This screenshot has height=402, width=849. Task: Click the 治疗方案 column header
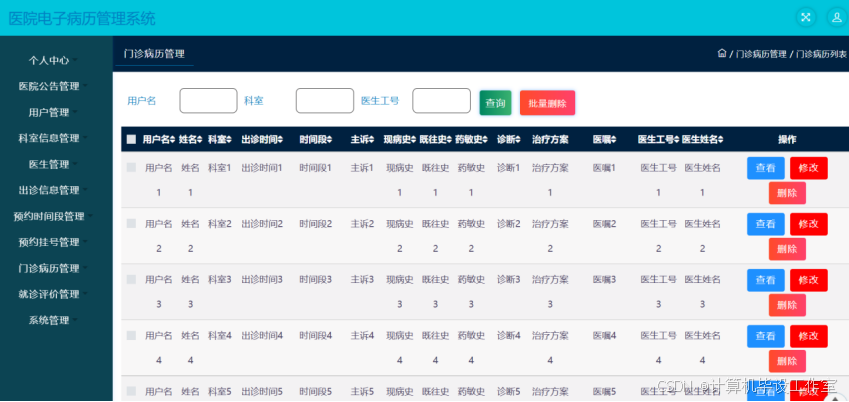coord(550,140)
